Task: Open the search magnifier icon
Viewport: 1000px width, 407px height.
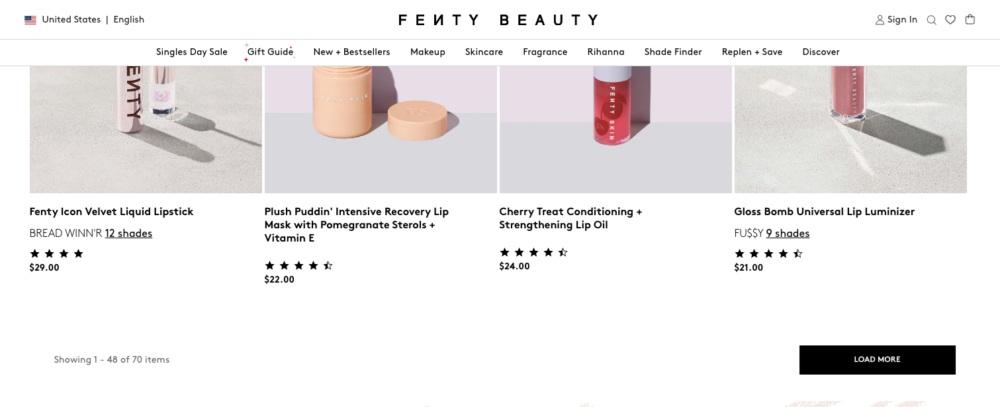Action: tap(931, 20)
